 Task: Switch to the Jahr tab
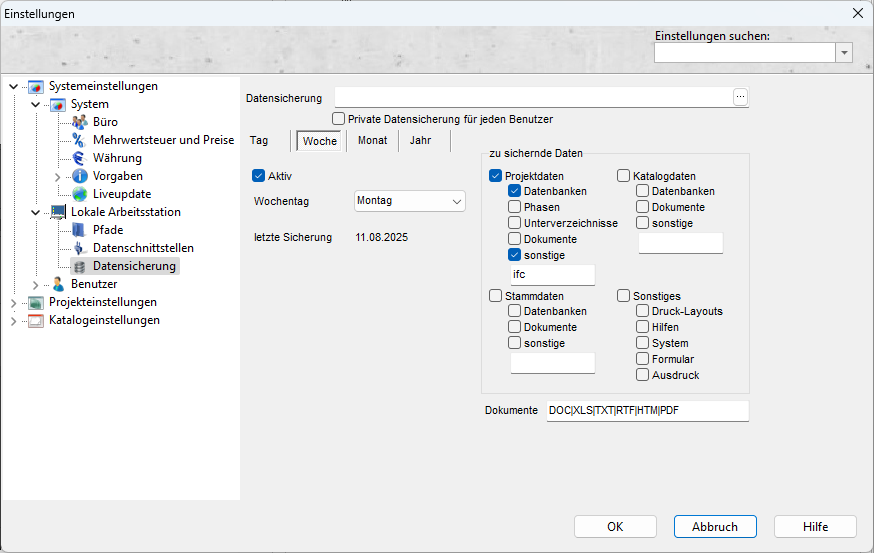(x=420, y=141)
